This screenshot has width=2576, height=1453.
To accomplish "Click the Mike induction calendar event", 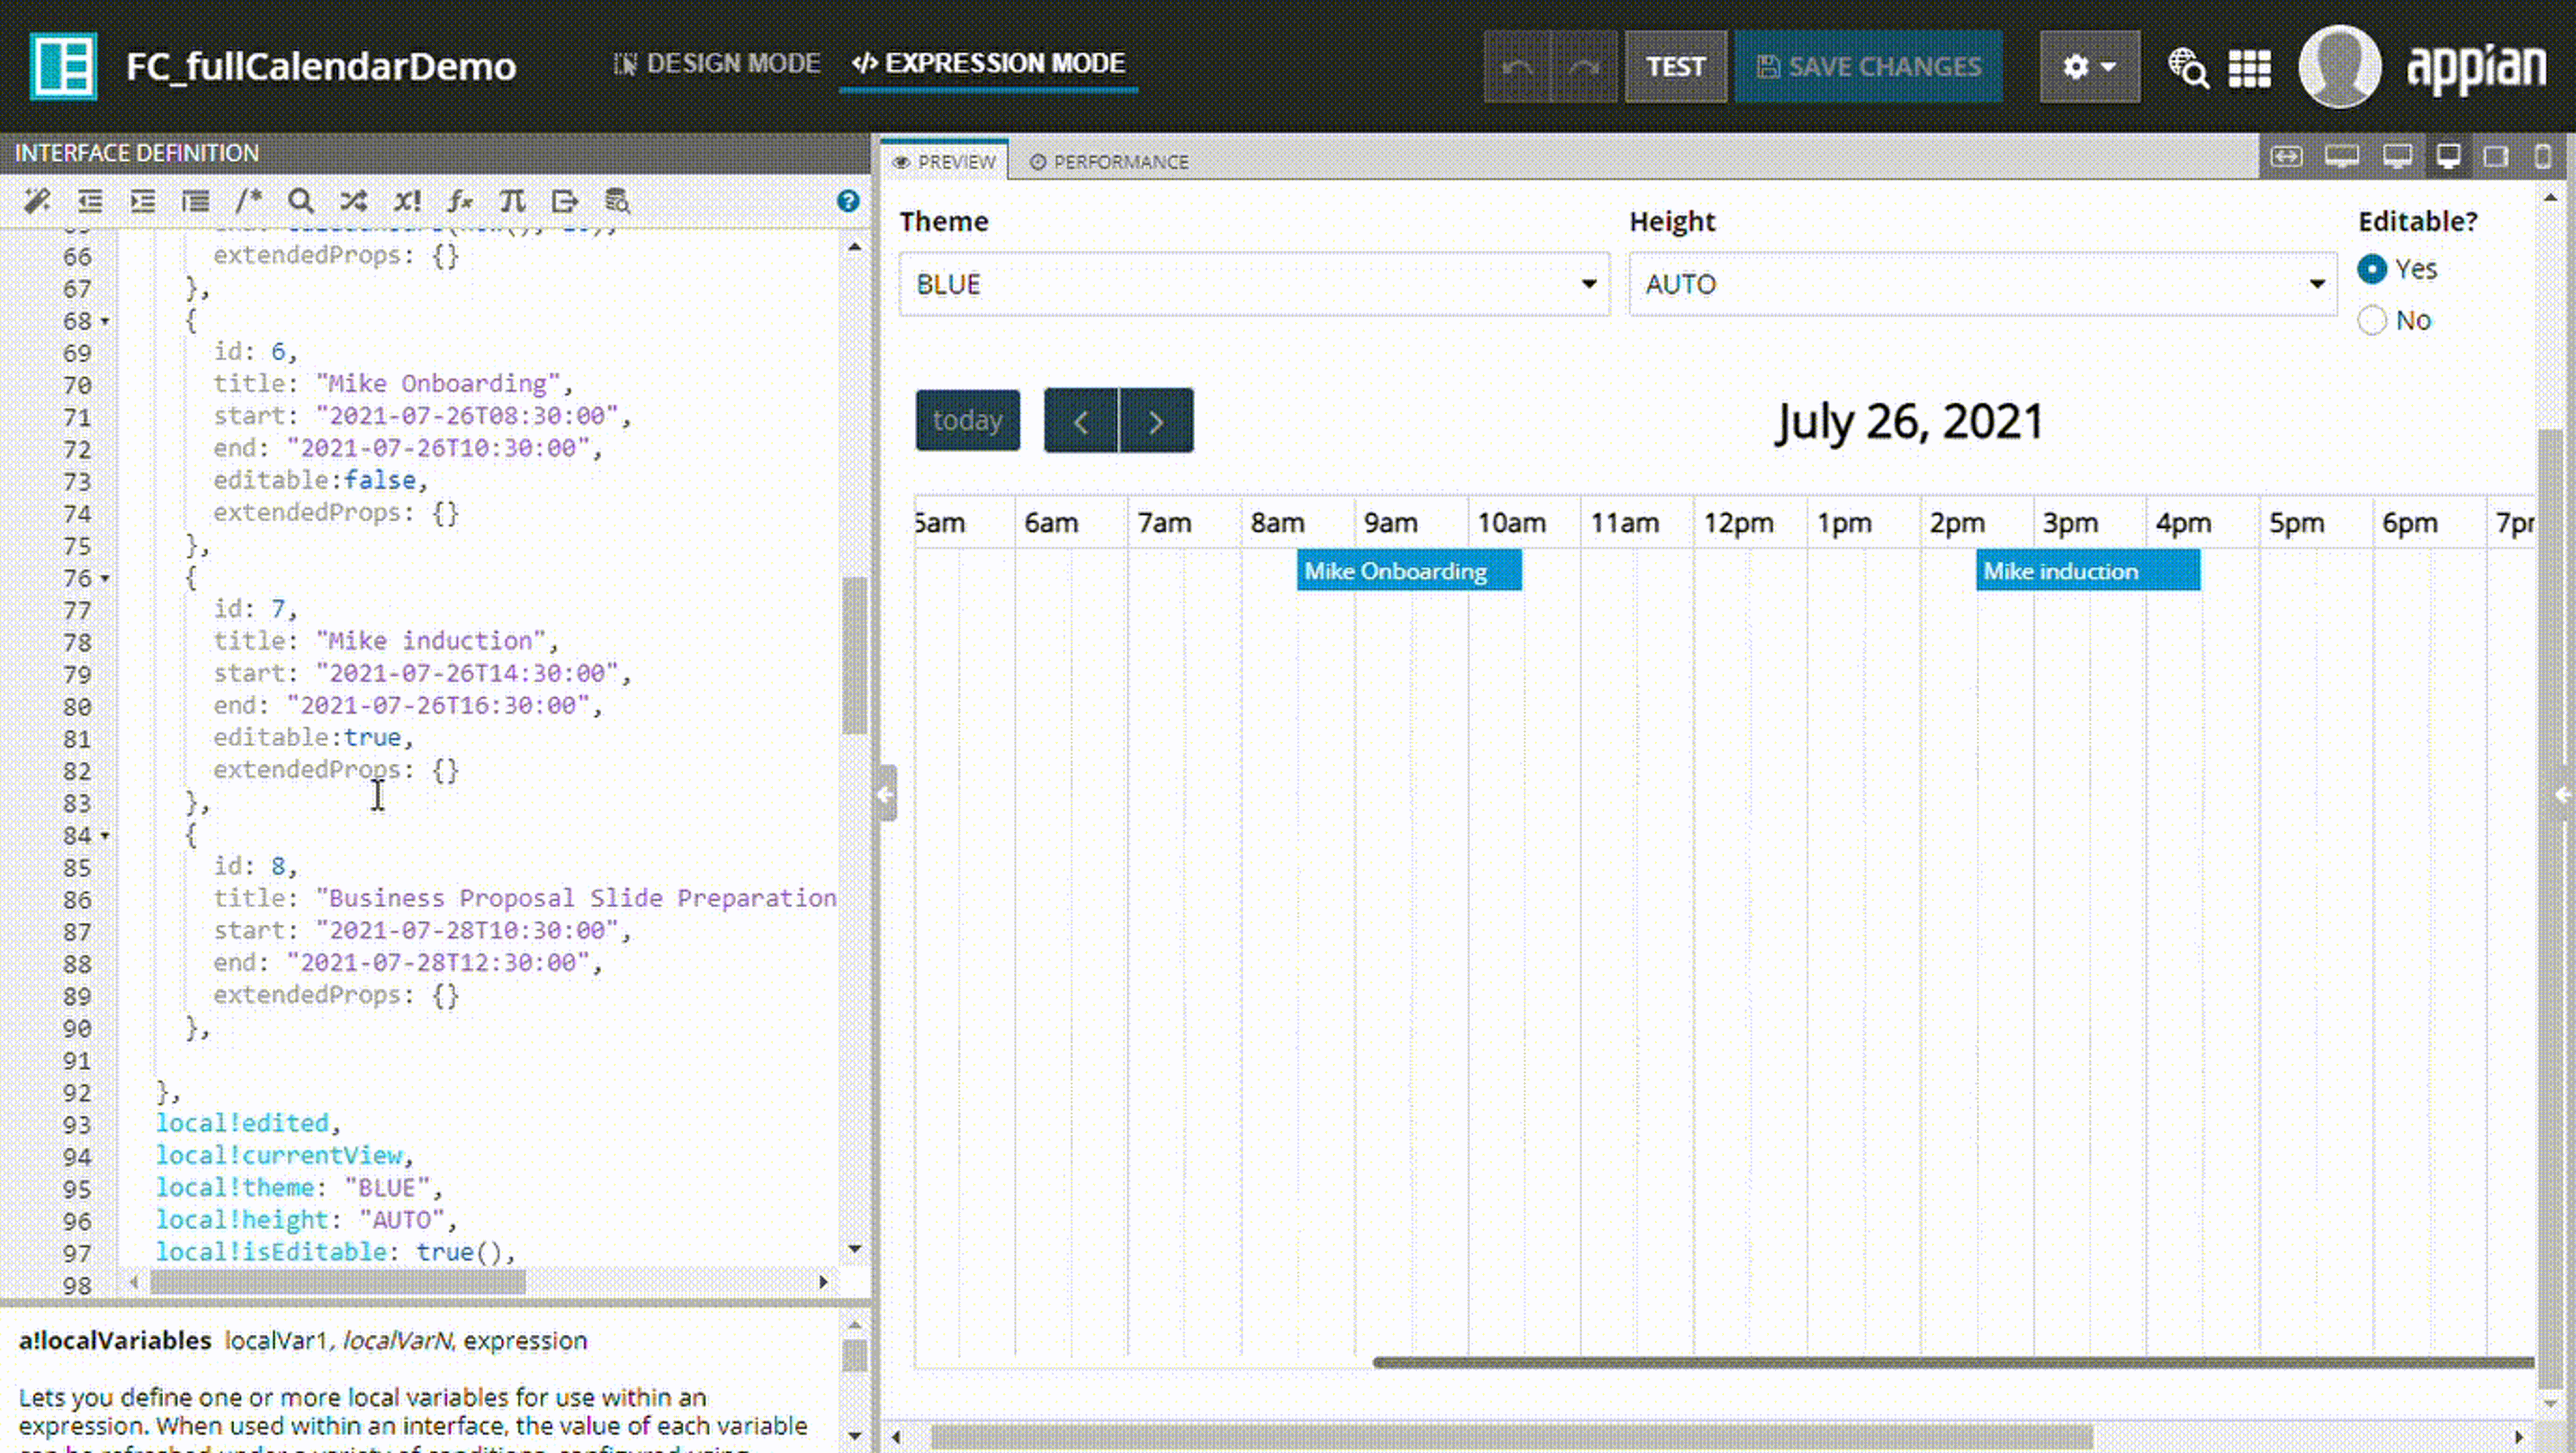I will point(2088,570).
